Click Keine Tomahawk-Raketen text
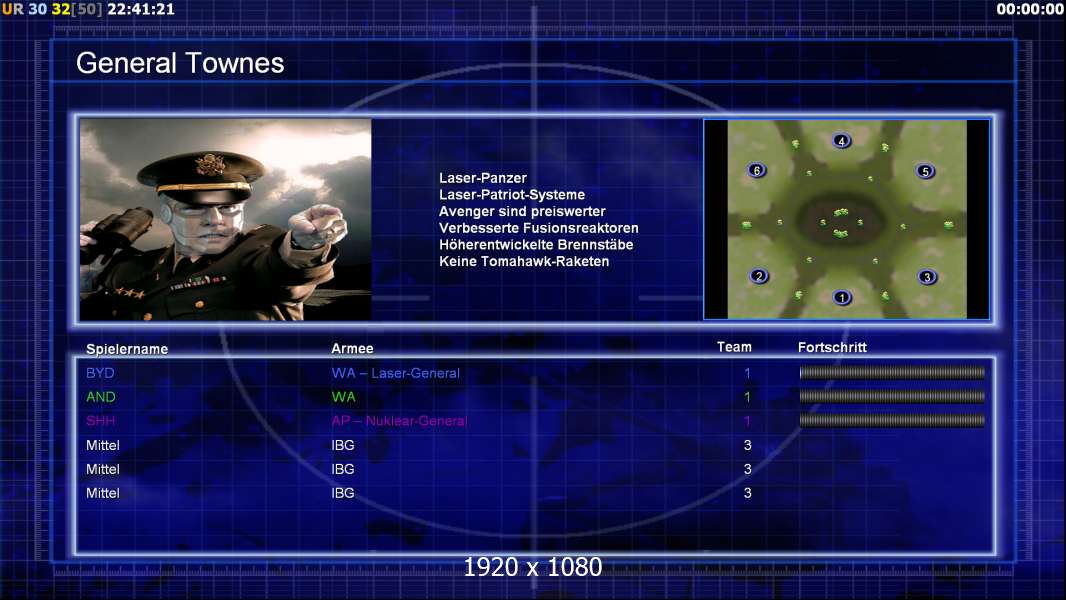This screenshot has height=600, width=1066. 524,261
